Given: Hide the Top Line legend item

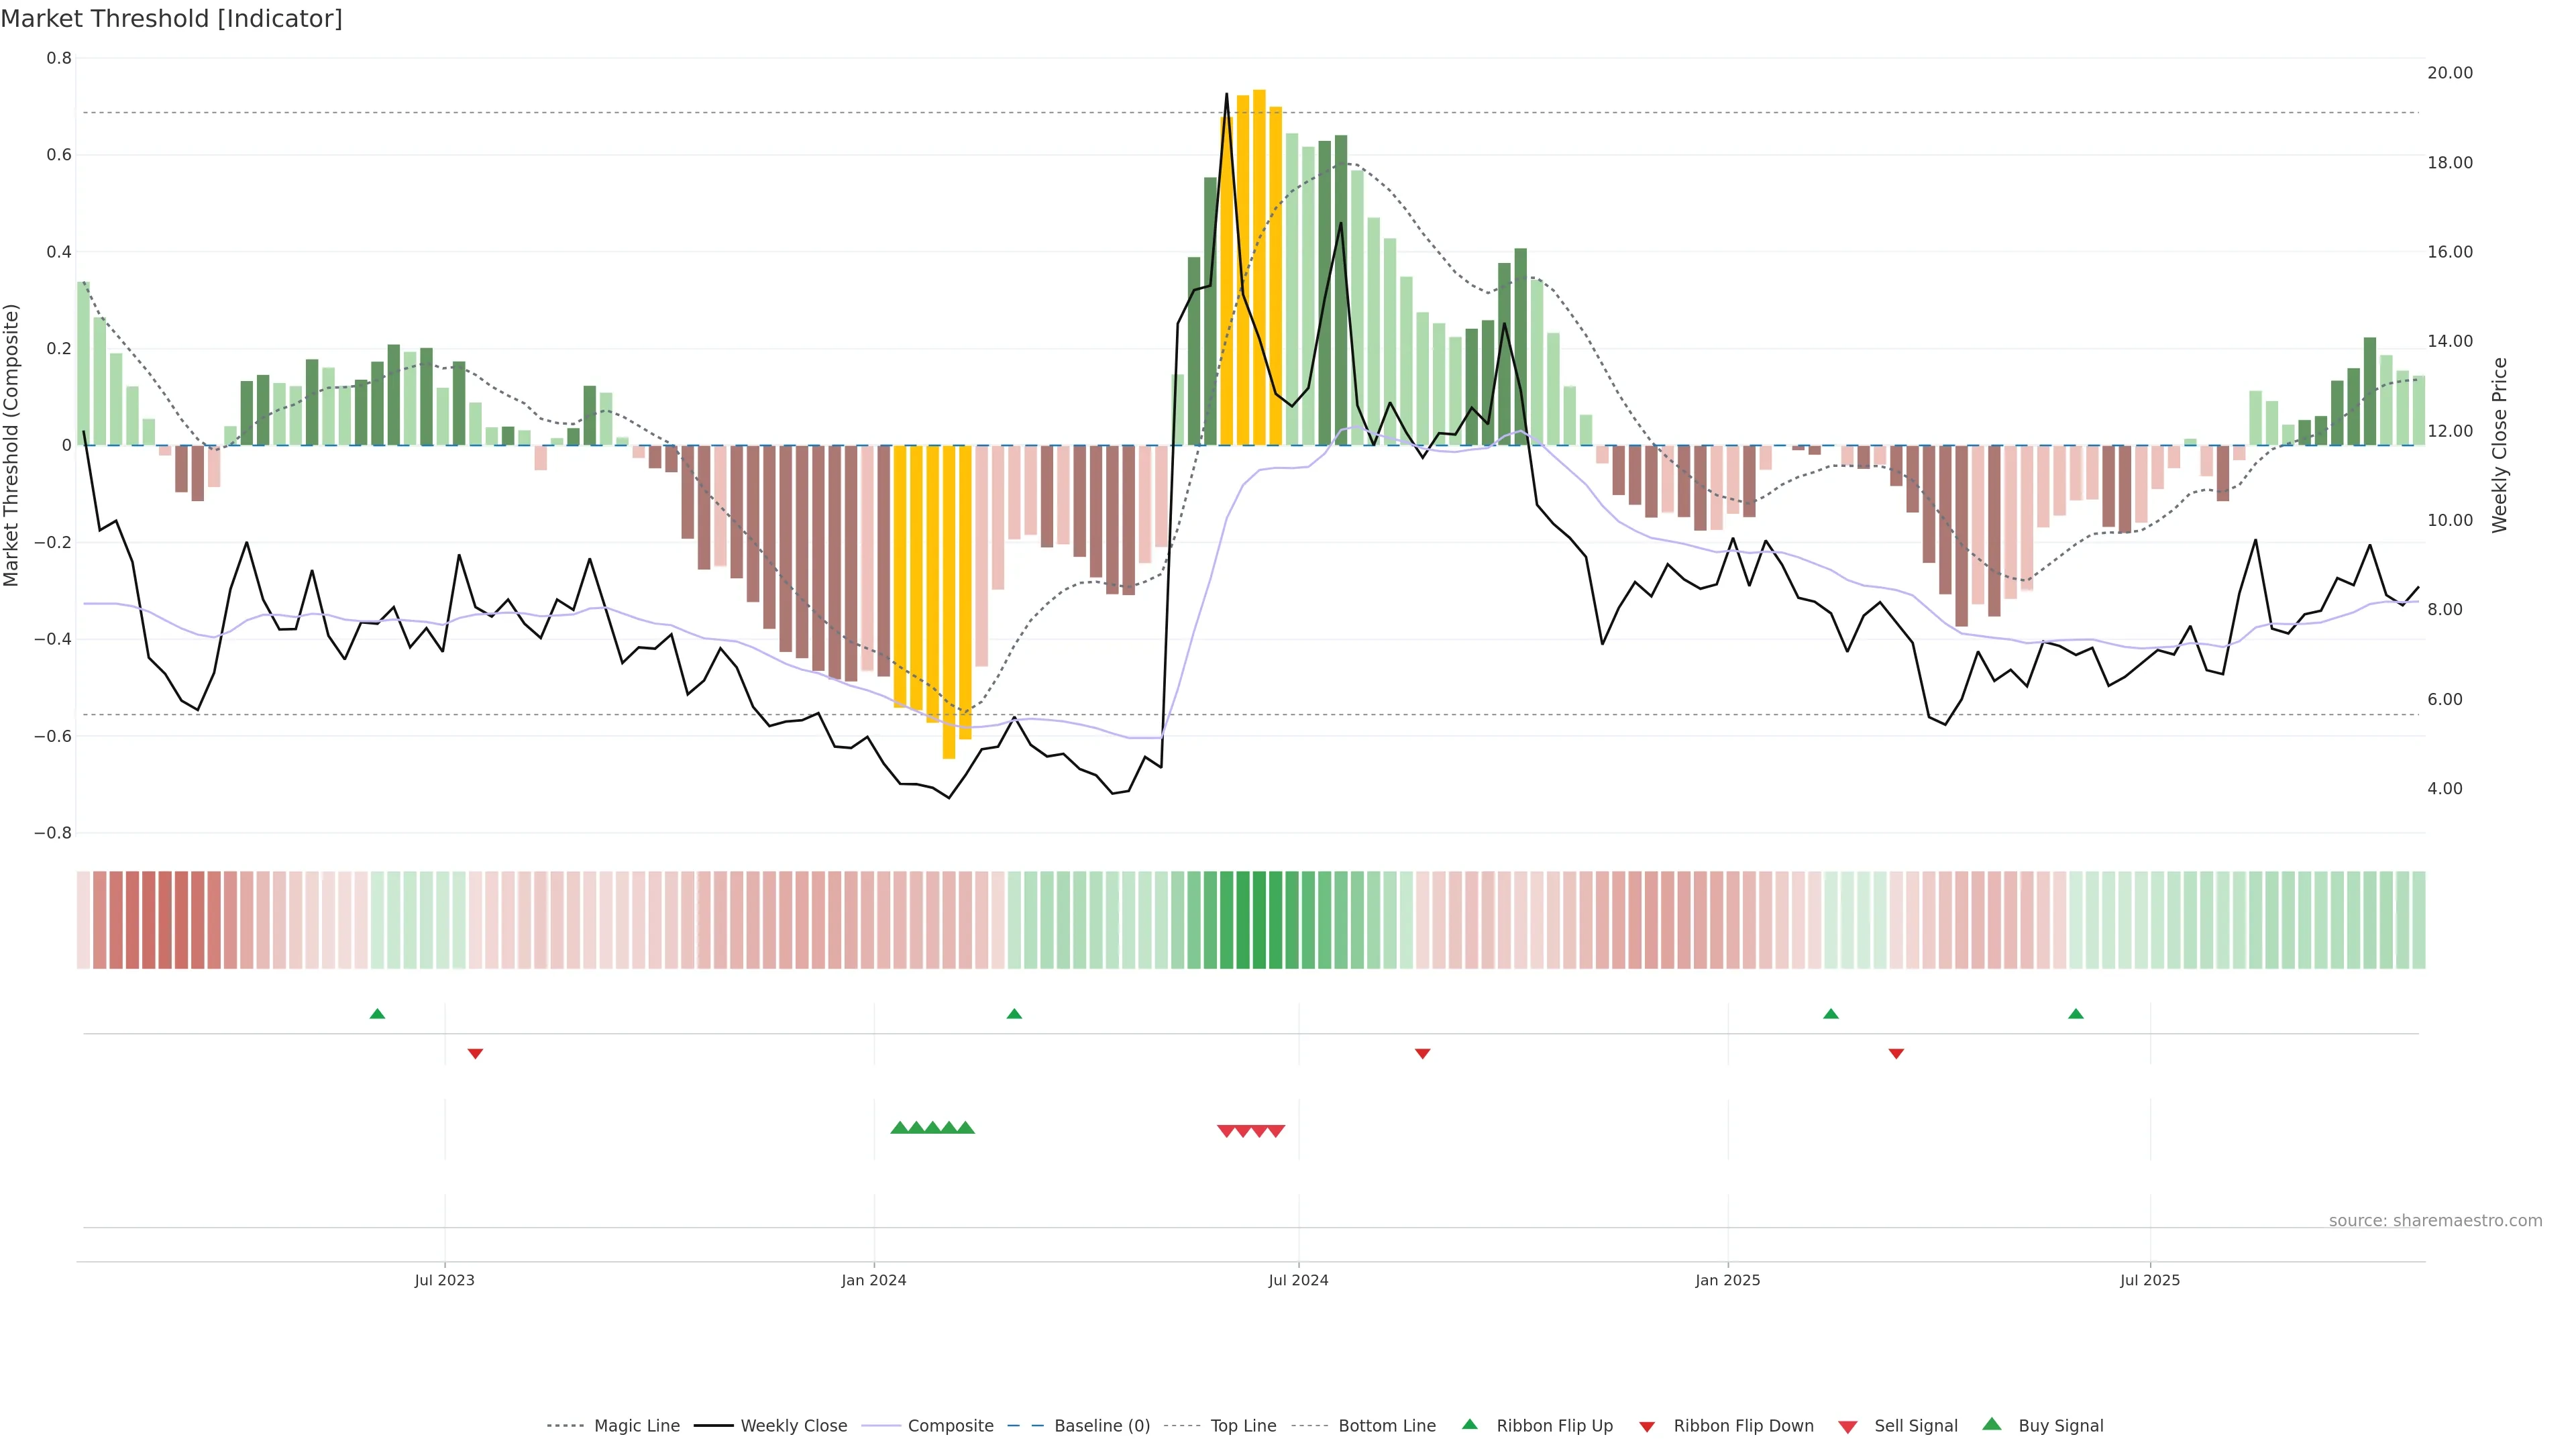Looking at the screenshot, I should coord(1243,1426).
